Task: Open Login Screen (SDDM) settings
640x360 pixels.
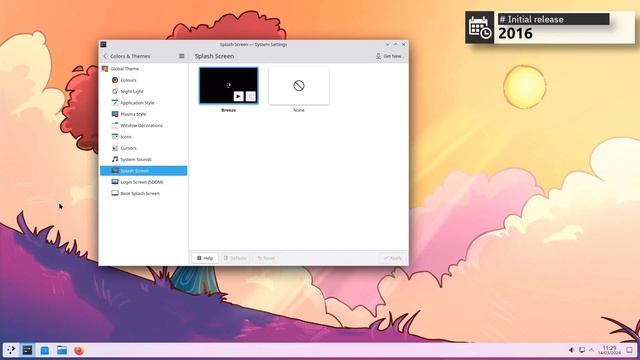Action: coord(144,182)
